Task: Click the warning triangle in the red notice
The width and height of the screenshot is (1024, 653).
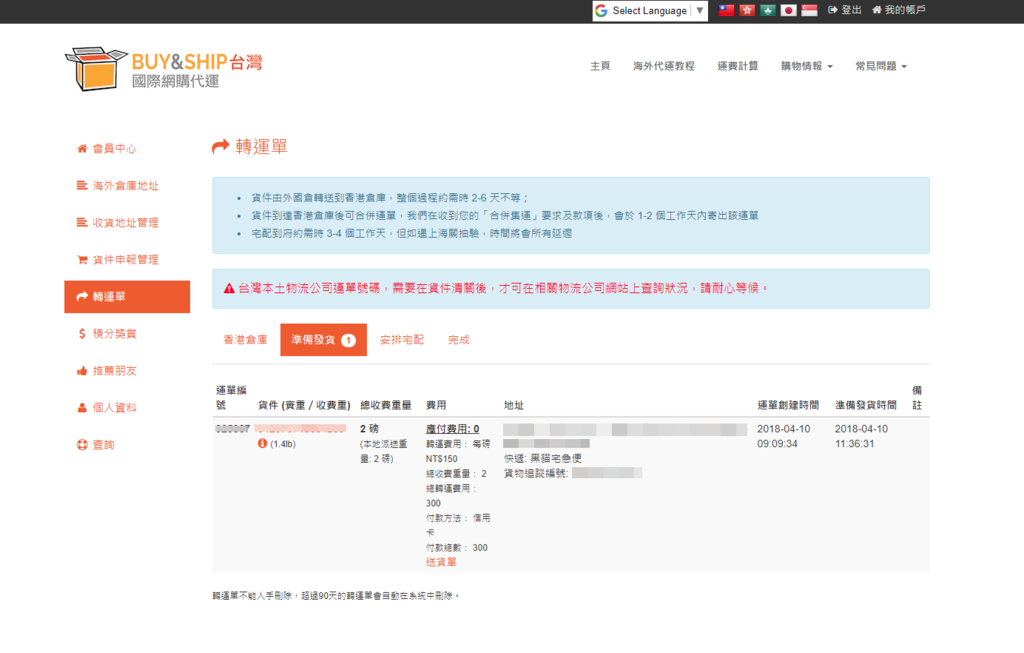Action: 229,288
